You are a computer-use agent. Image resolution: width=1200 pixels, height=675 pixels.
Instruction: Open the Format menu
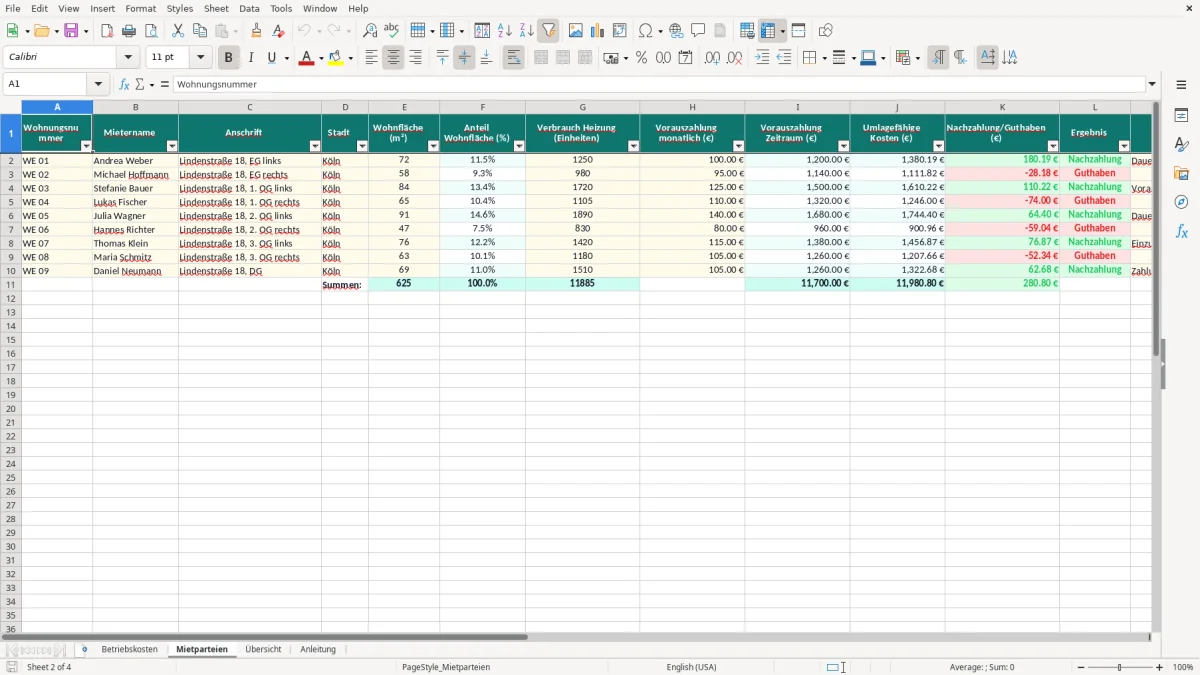coord(140,8)
